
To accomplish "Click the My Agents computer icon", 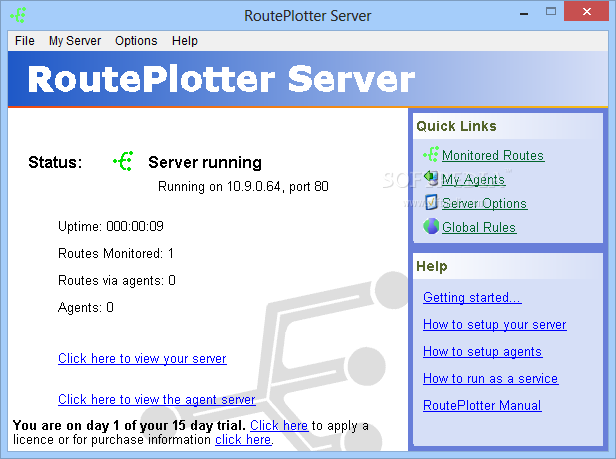I will [x=431, y=178].
